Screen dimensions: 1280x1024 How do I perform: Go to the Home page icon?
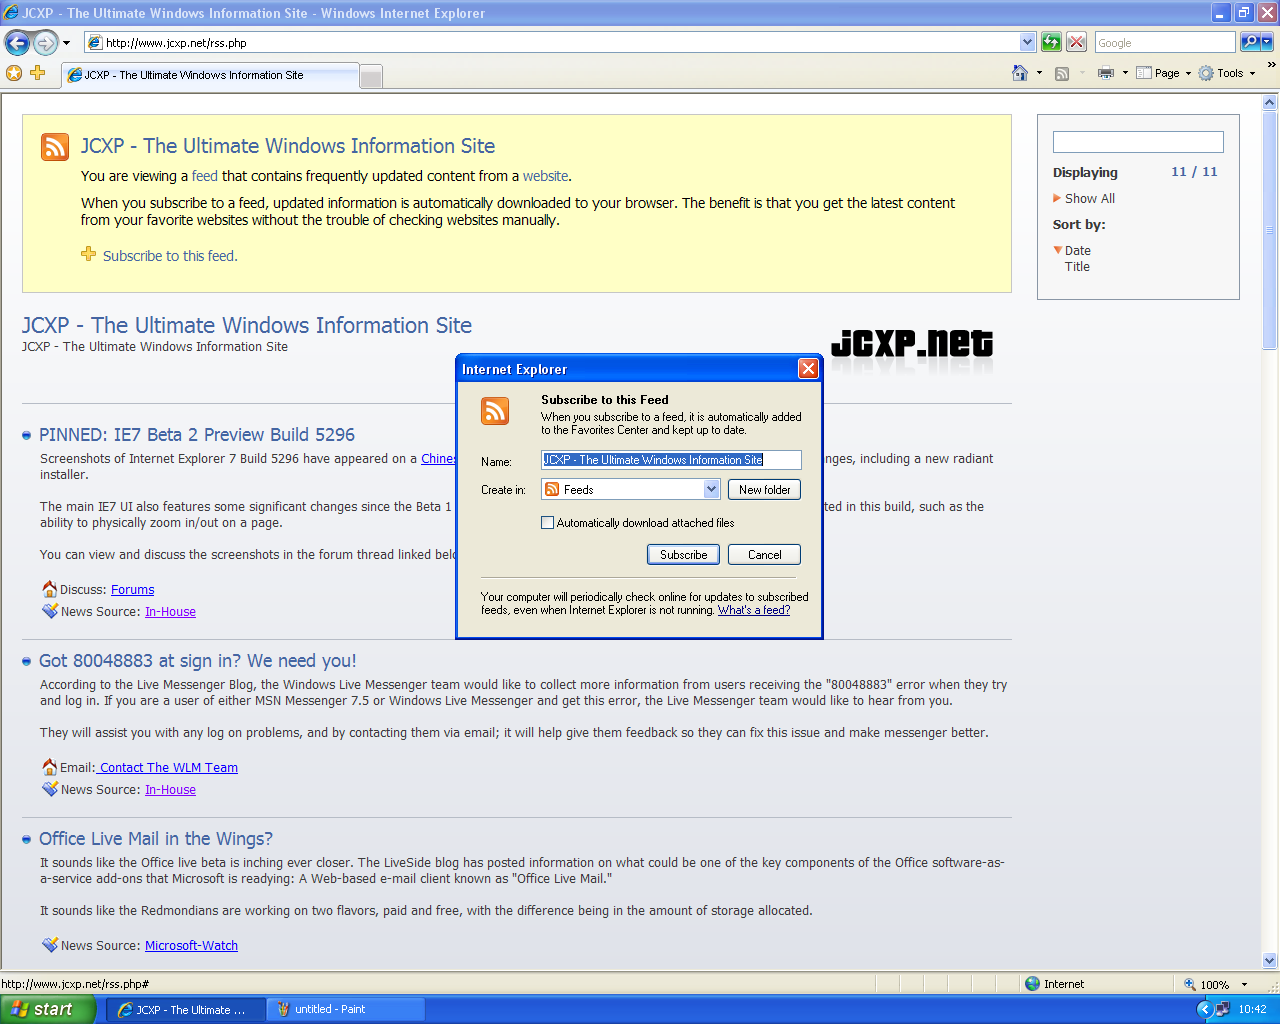1020,73
